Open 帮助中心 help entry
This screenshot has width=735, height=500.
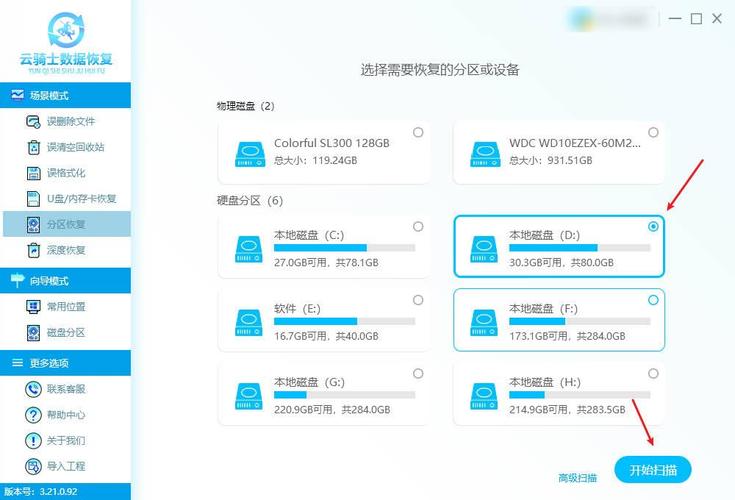pyautogui.click(x=67, y=415)
